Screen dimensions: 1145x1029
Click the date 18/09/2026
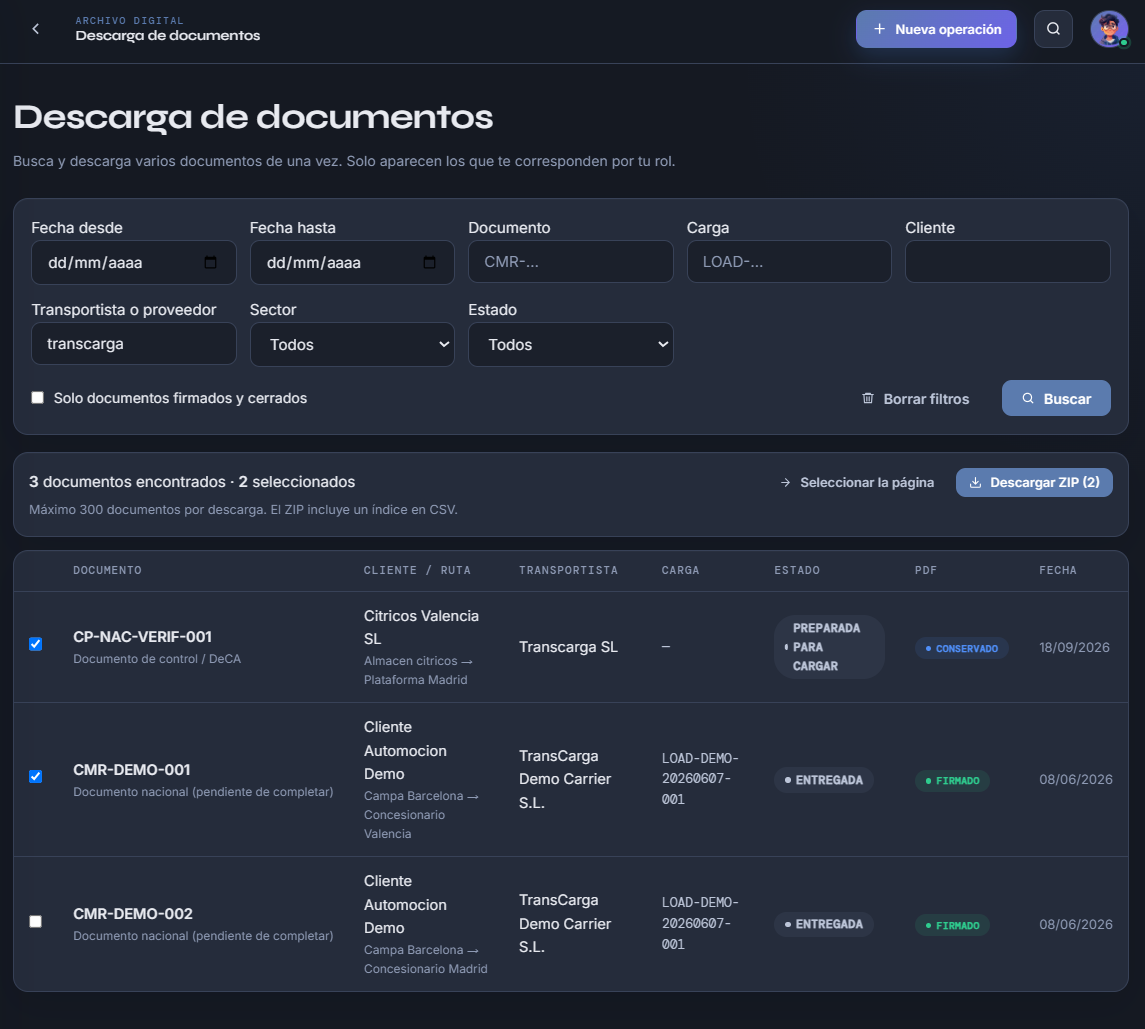1074,647
